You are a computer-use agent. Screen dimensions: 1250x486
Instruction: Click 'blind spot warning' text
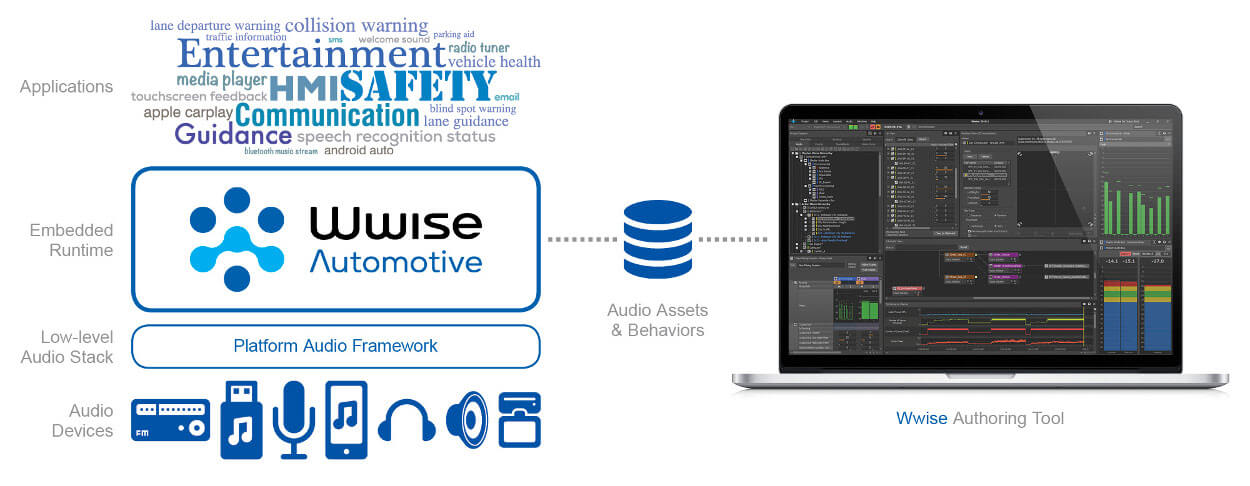point(473,109)
